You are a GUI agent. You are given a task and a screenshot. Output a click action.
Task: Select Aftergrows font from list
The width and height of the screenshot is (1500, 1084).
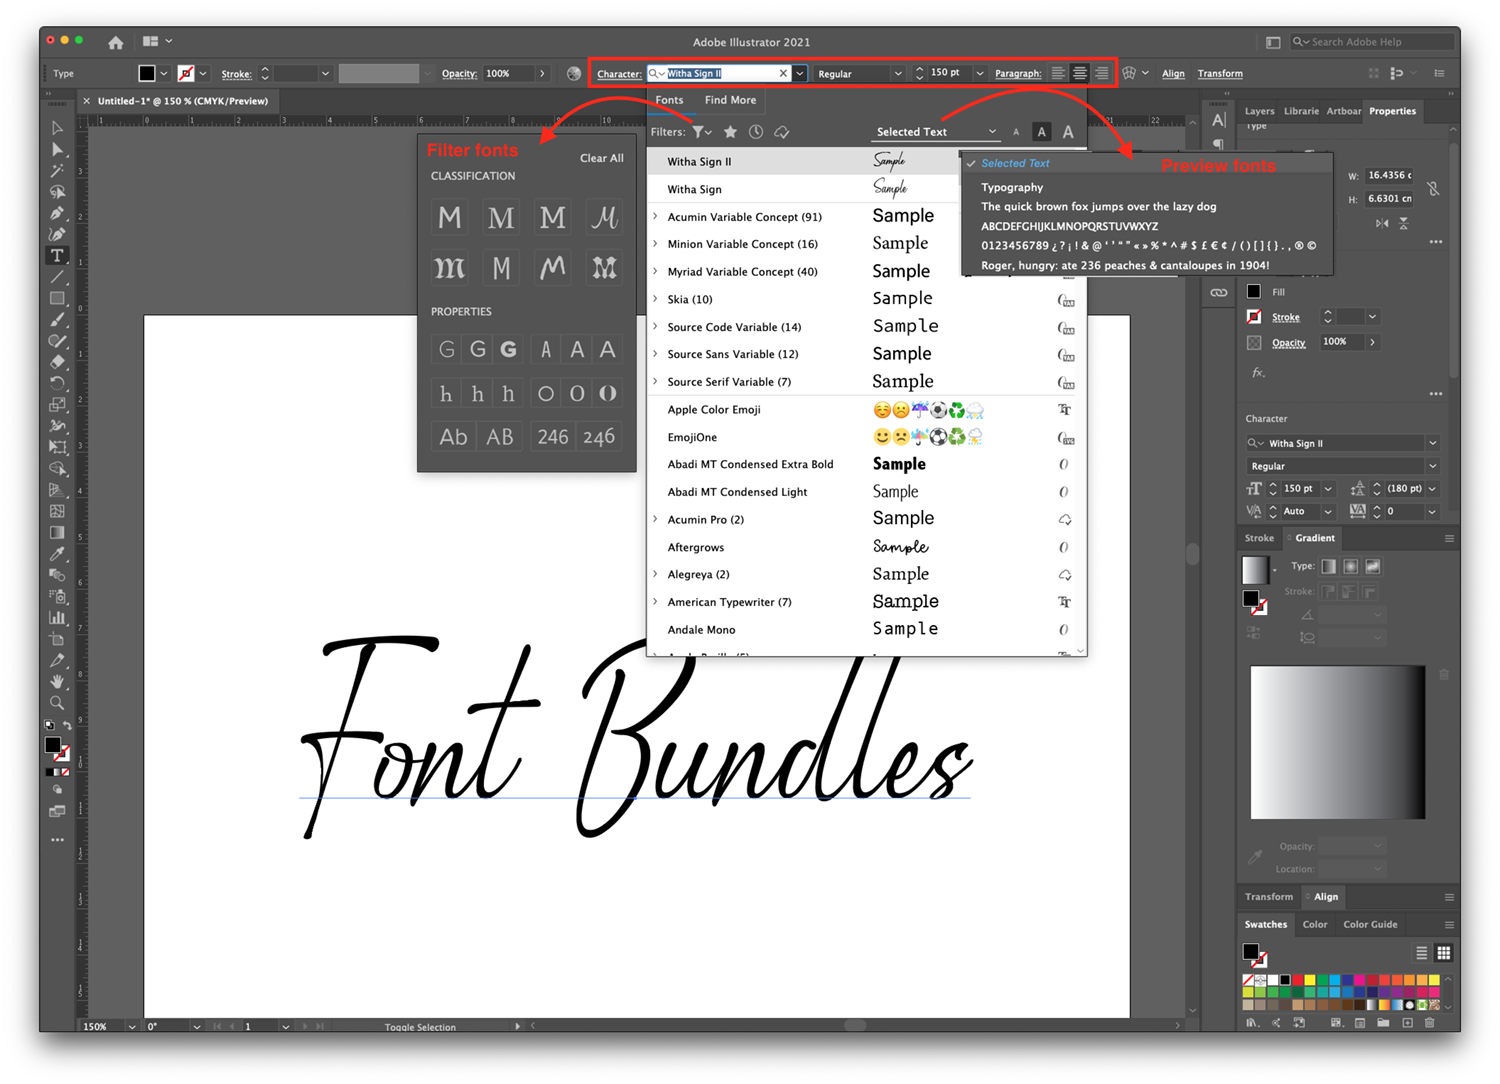pyautogui.click(x=866, y=547)
